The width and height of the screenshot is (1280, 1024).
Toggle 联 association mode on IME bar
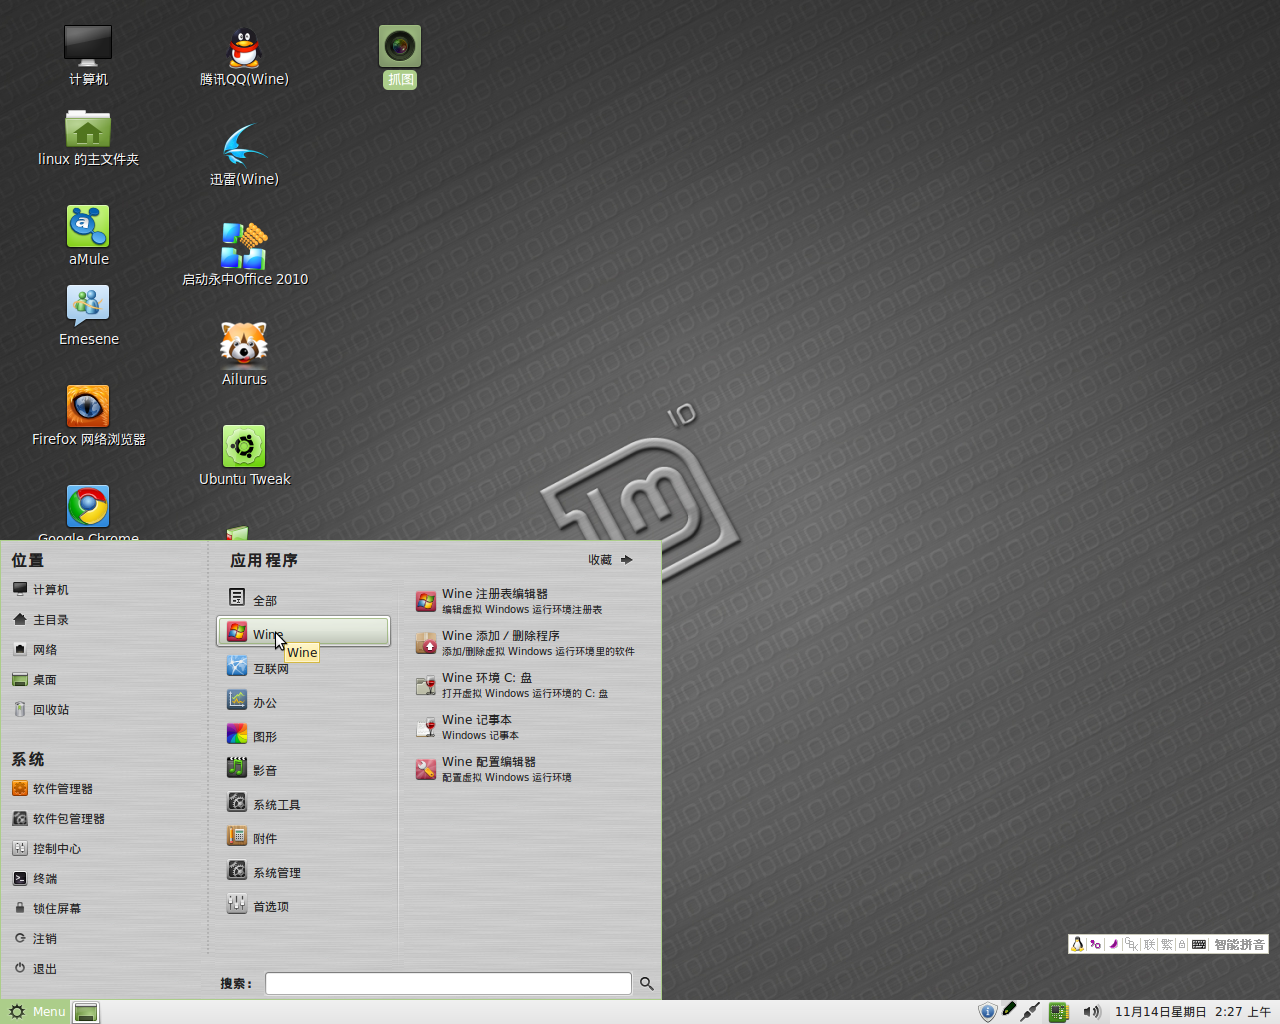tap(1150, 944)
